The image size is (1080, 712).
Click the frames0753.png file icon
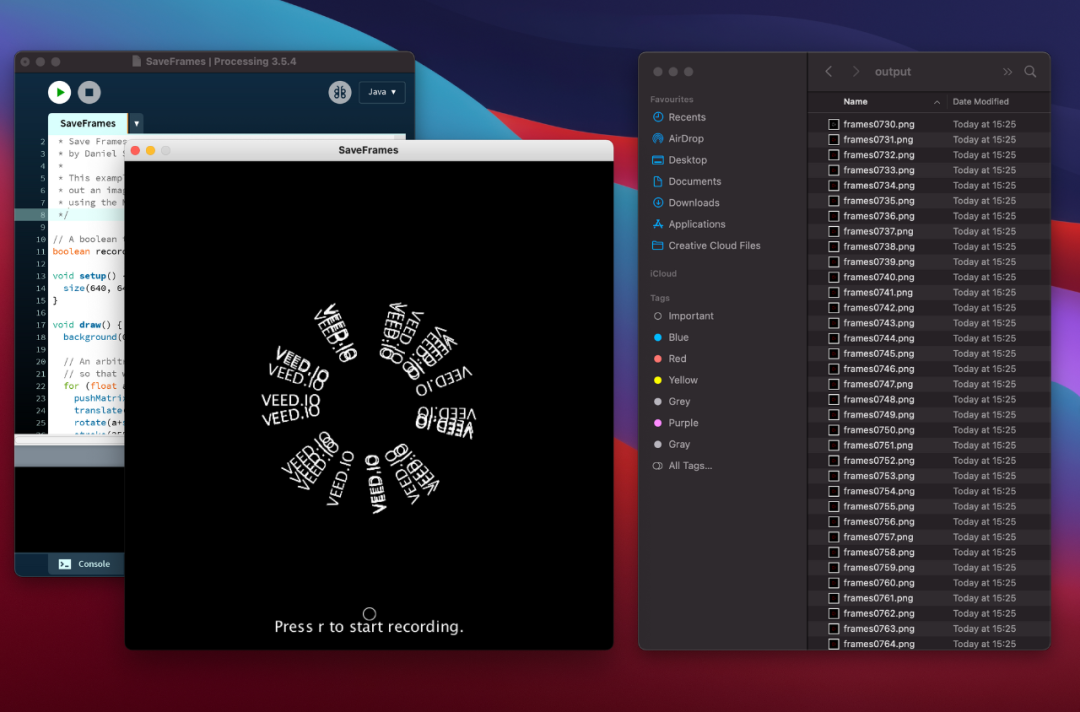click(x=833, y=476)
